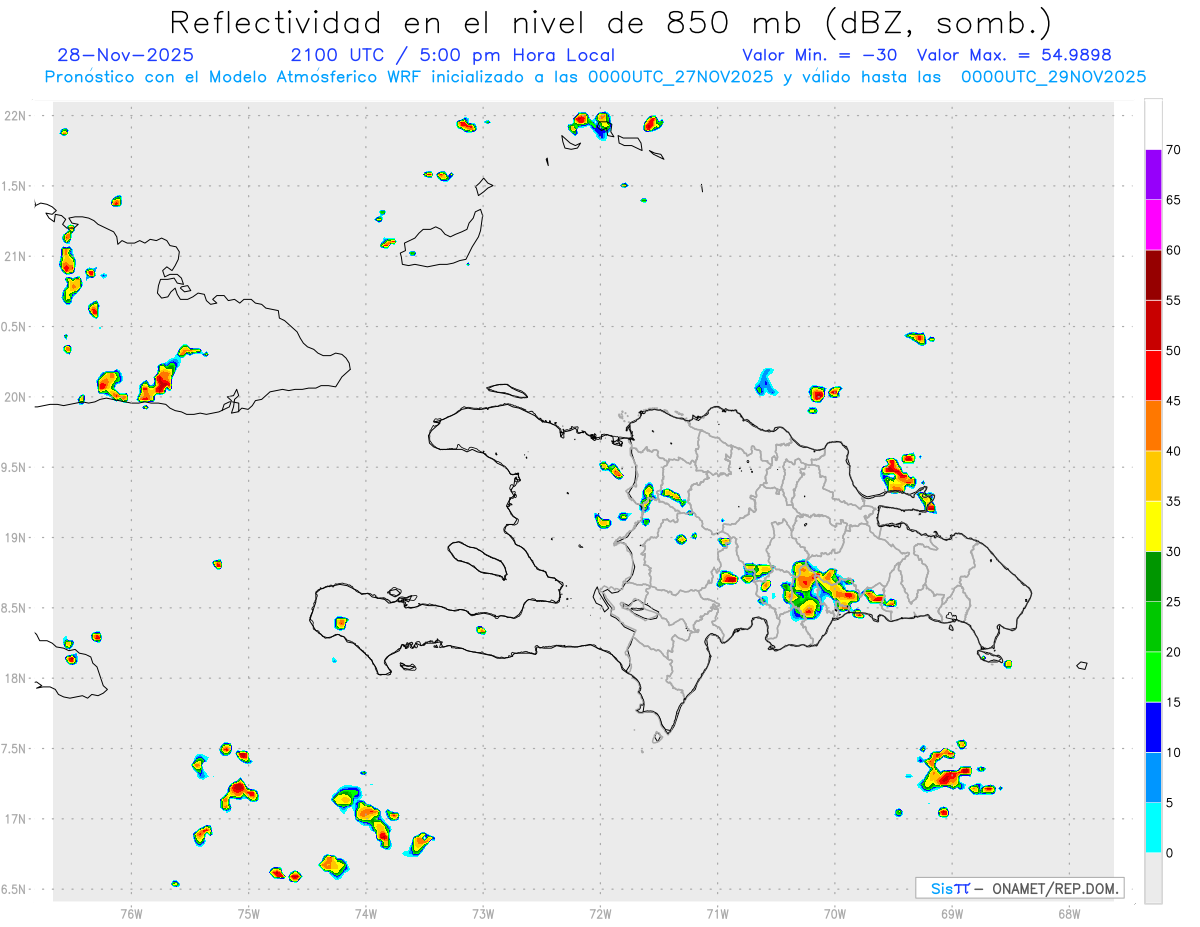This screenshot has width=1200, height=927.
Task: Click the 'Valor Min. = -30' text
Action: click(819, 55)
